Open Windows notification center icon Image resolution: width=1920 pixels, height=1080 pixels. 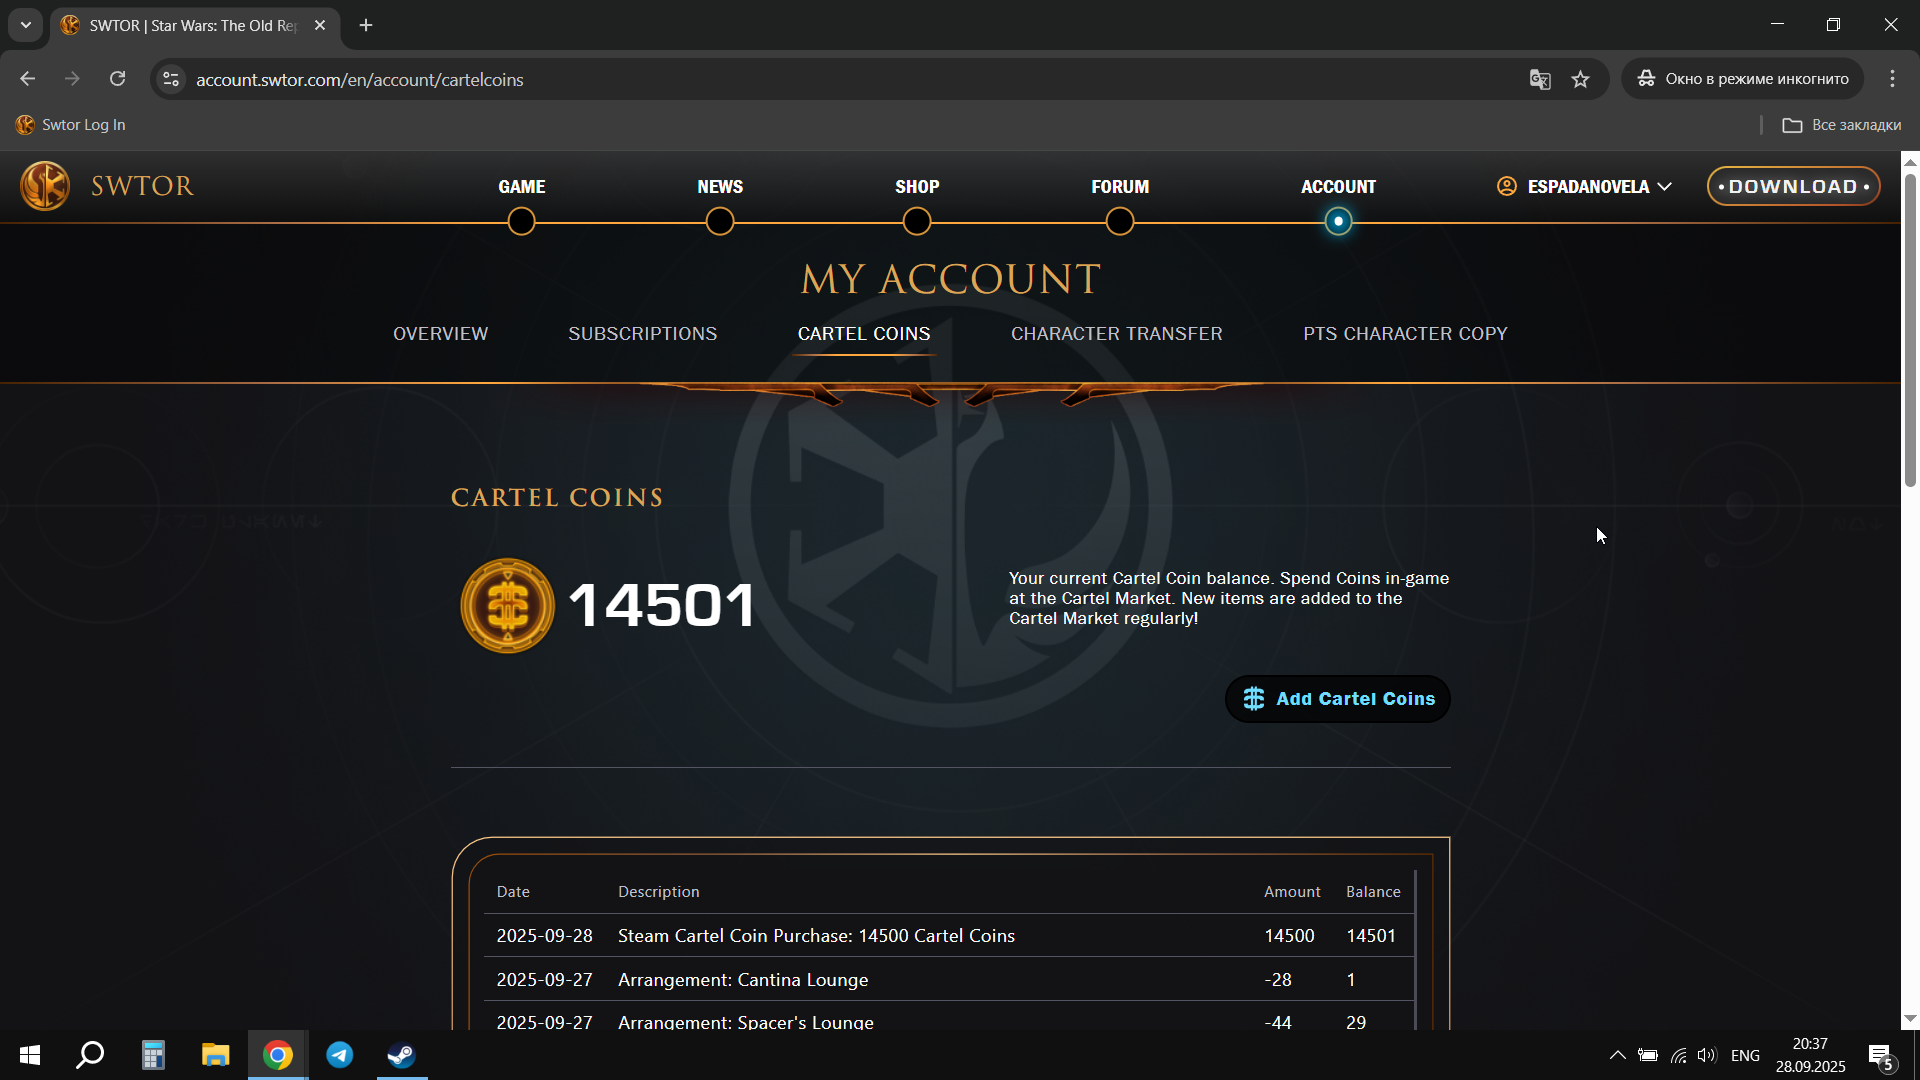[x=1881, y=1055]
